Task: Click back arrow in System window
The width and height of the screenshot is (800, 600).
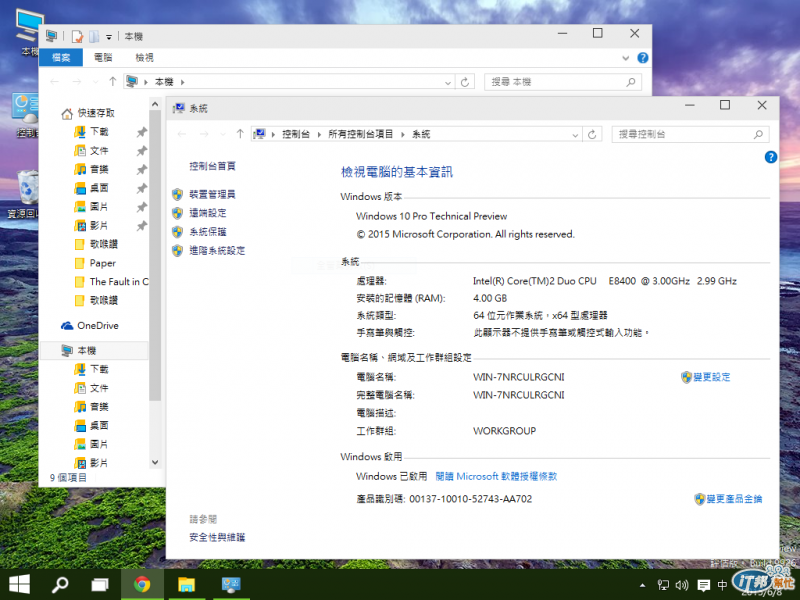Action: pos(182,134)
